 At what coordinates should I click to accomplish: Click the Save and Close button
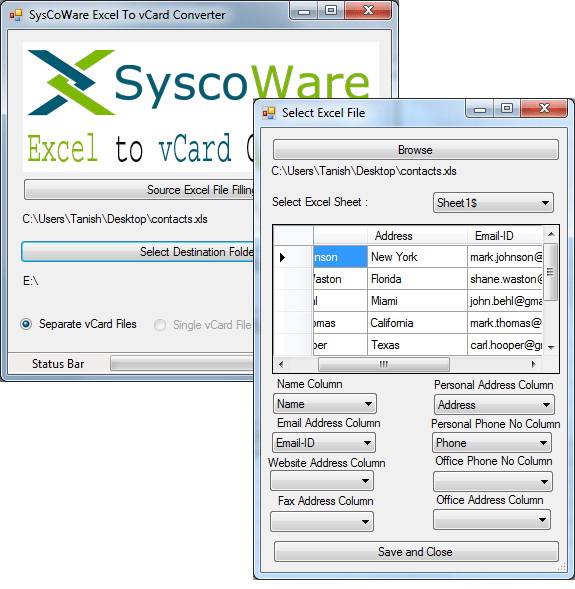point(416,552)
